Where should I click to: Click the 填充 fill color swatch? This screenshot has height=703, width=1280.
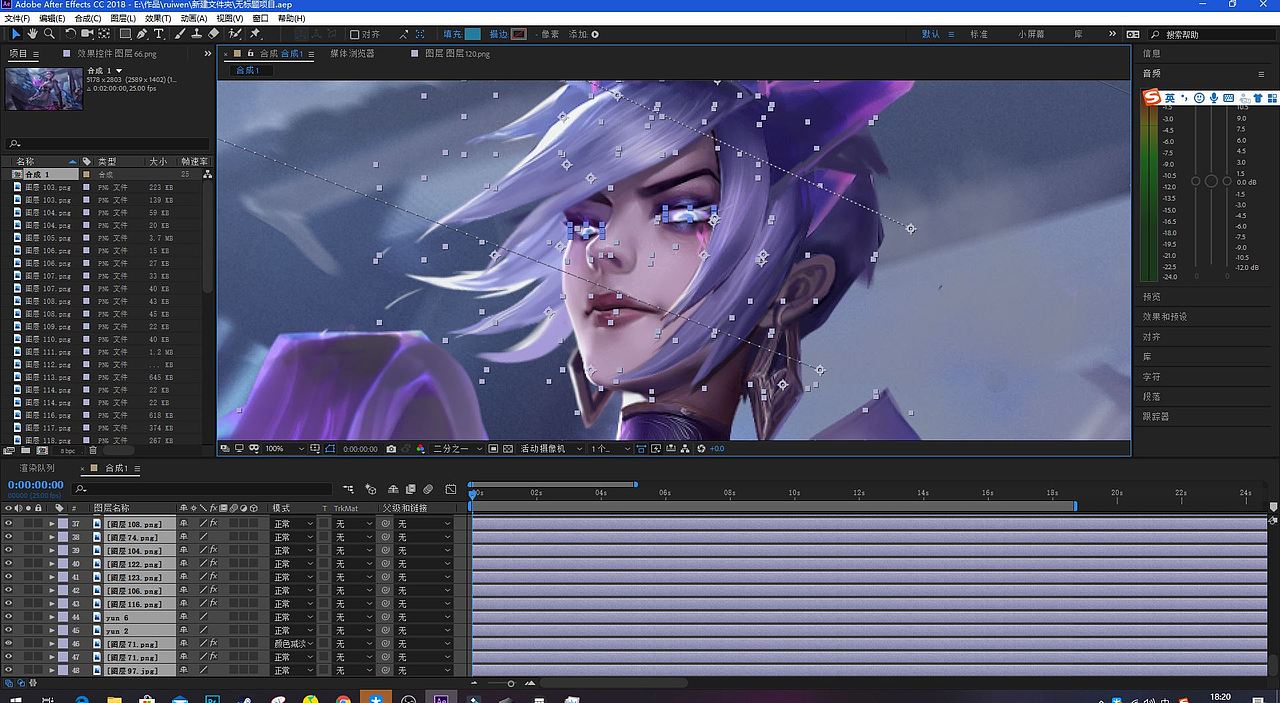[472, 34]
